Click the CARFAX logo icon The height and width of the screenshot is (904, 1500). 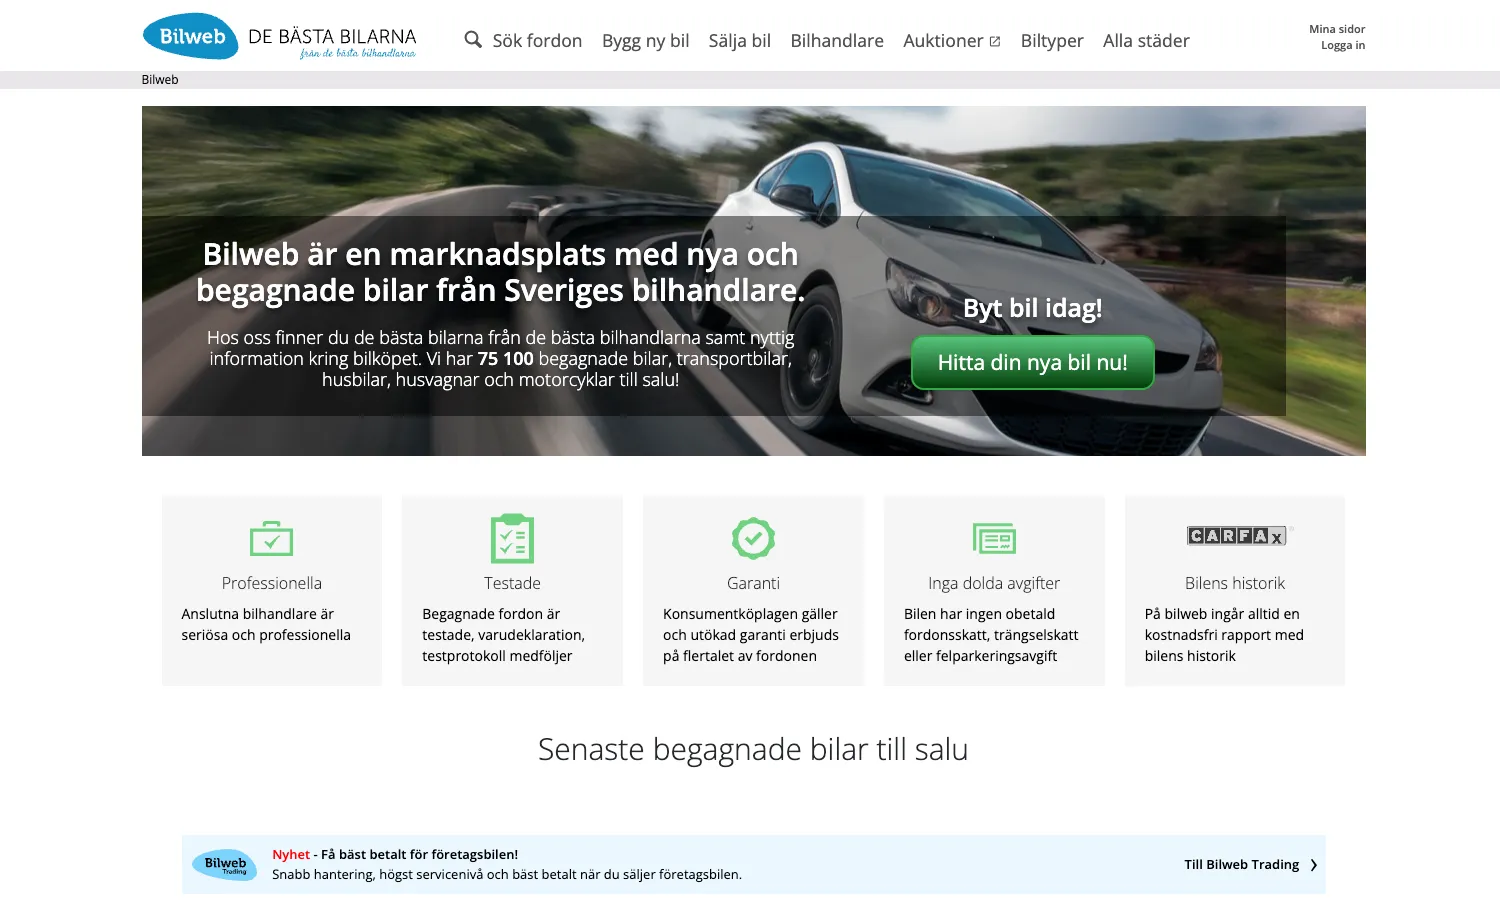1237,536
